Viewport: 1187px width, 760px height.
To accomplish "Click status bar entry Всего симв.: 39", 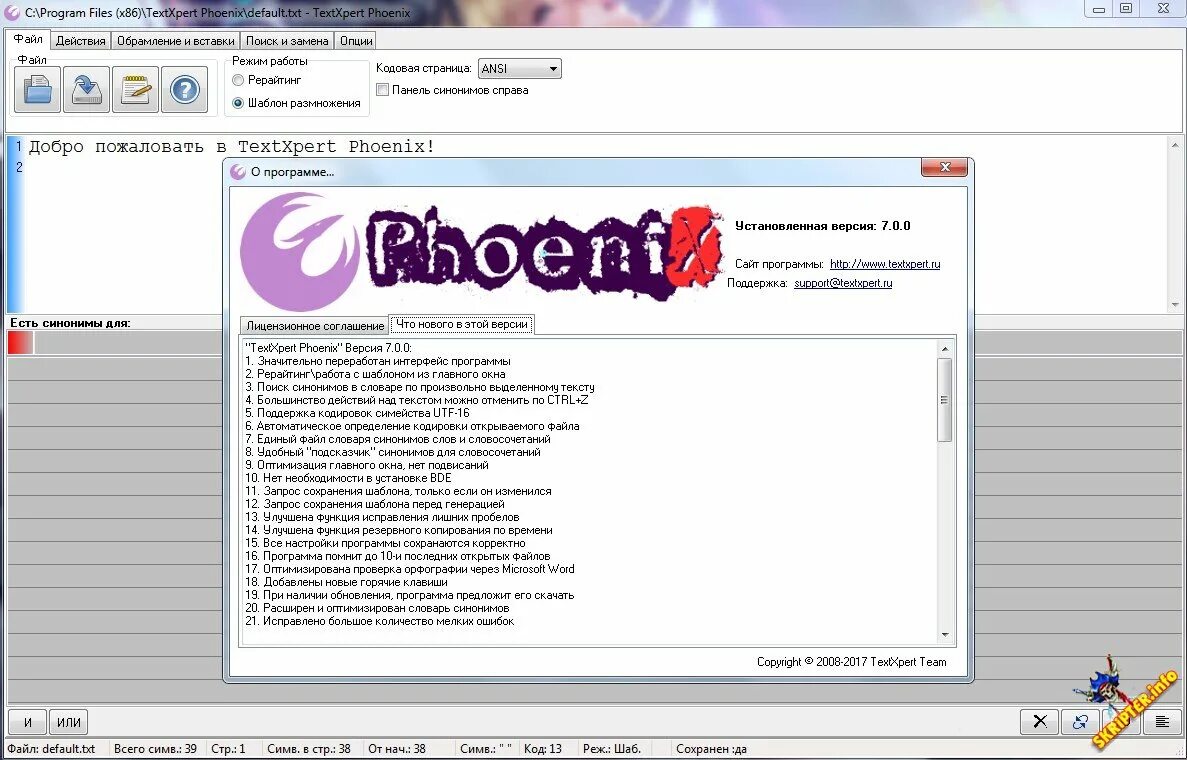I will (x=155, y=749).
